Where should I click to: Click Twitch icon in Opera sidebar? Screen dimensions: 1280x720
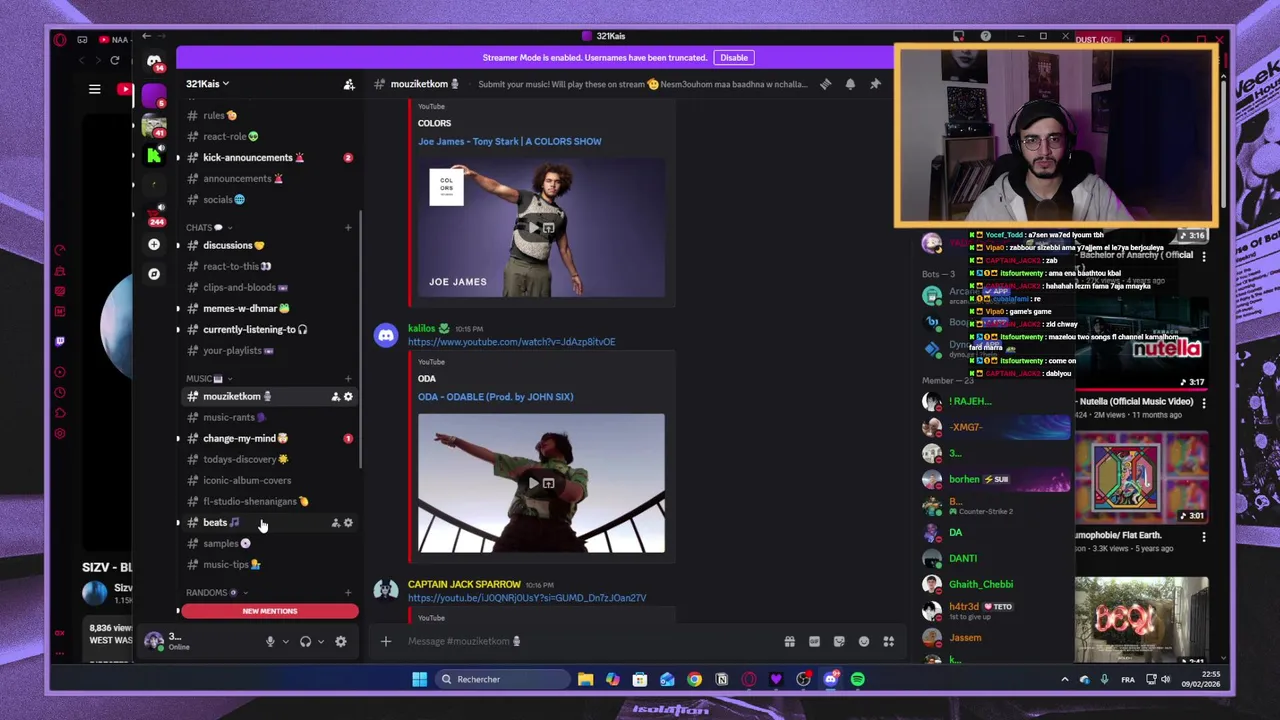click(60, 341)
